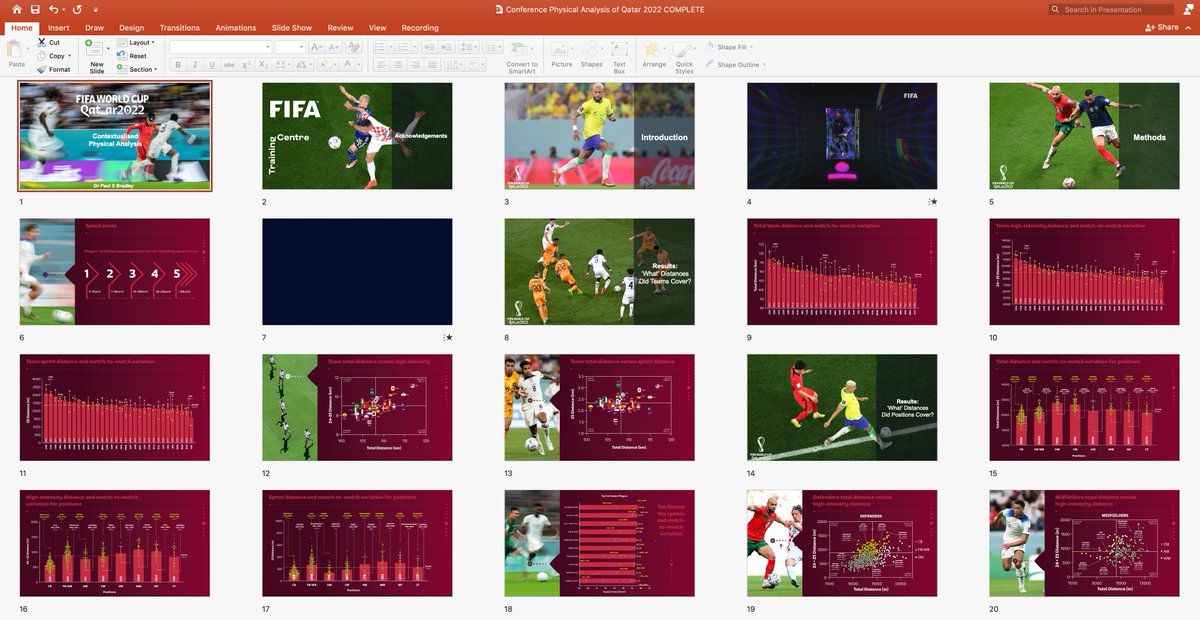Select slide 8 Results thumbnail

[x=599, y=272]
